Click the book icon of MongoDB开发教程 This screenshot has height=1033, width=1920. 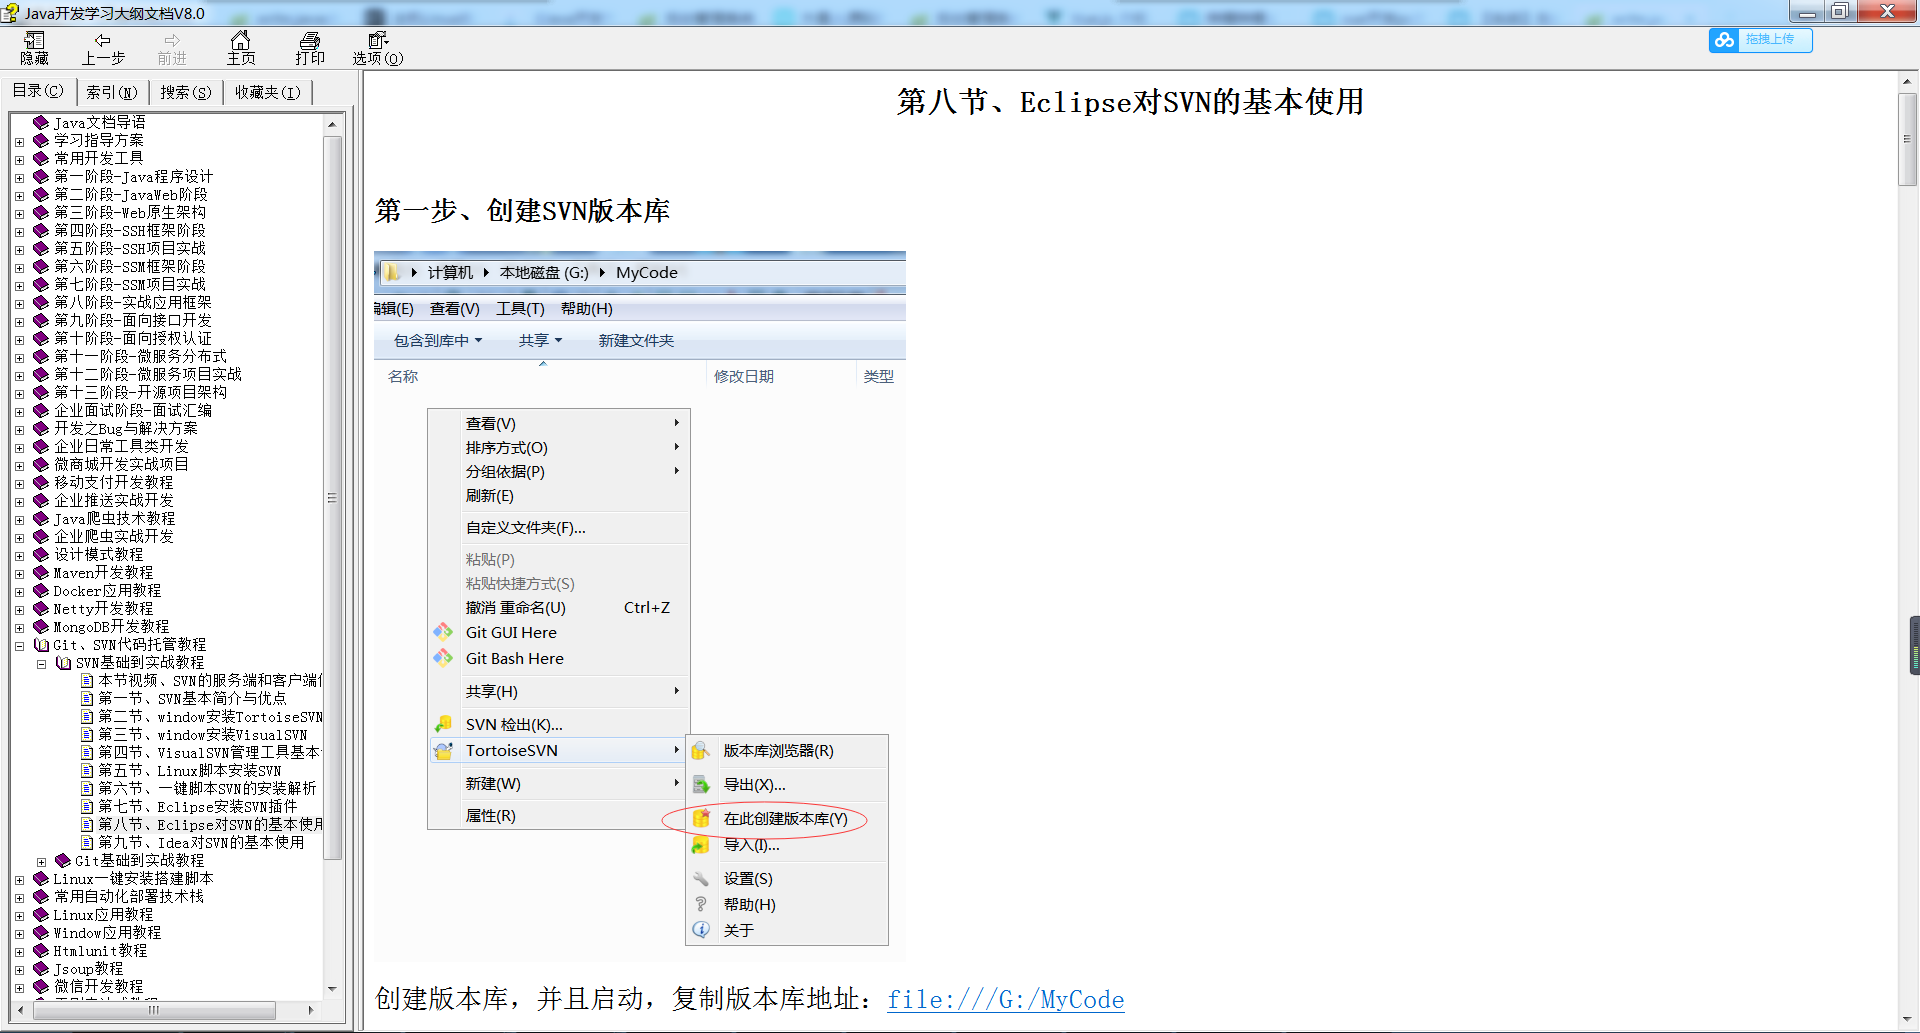[41, 627]
